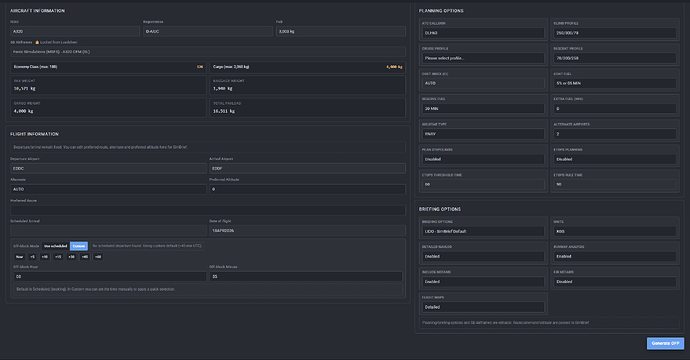This screenshot has width=690, height=360.
Task: Open the FIR NOTAMs dropdown
Action: click(615, 282)
